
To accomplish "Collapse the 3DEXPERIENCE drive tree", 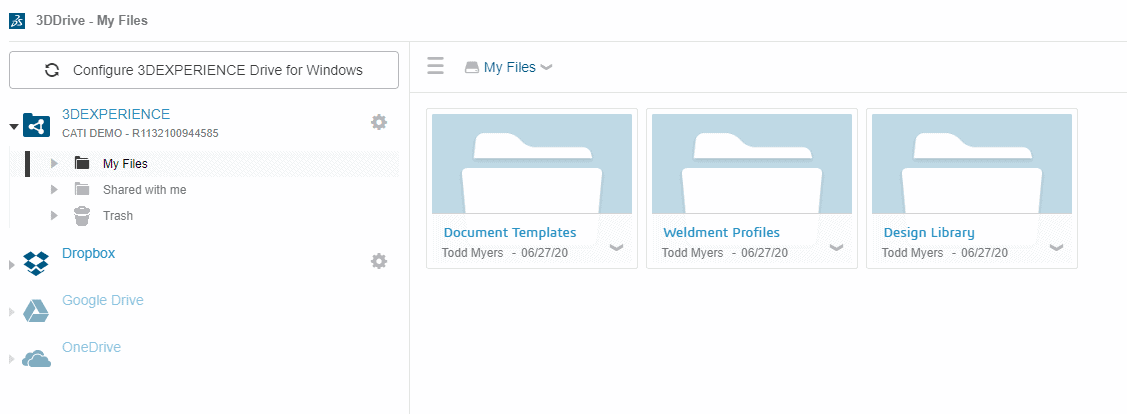I will pyautogui.click(x=13, y=126).
